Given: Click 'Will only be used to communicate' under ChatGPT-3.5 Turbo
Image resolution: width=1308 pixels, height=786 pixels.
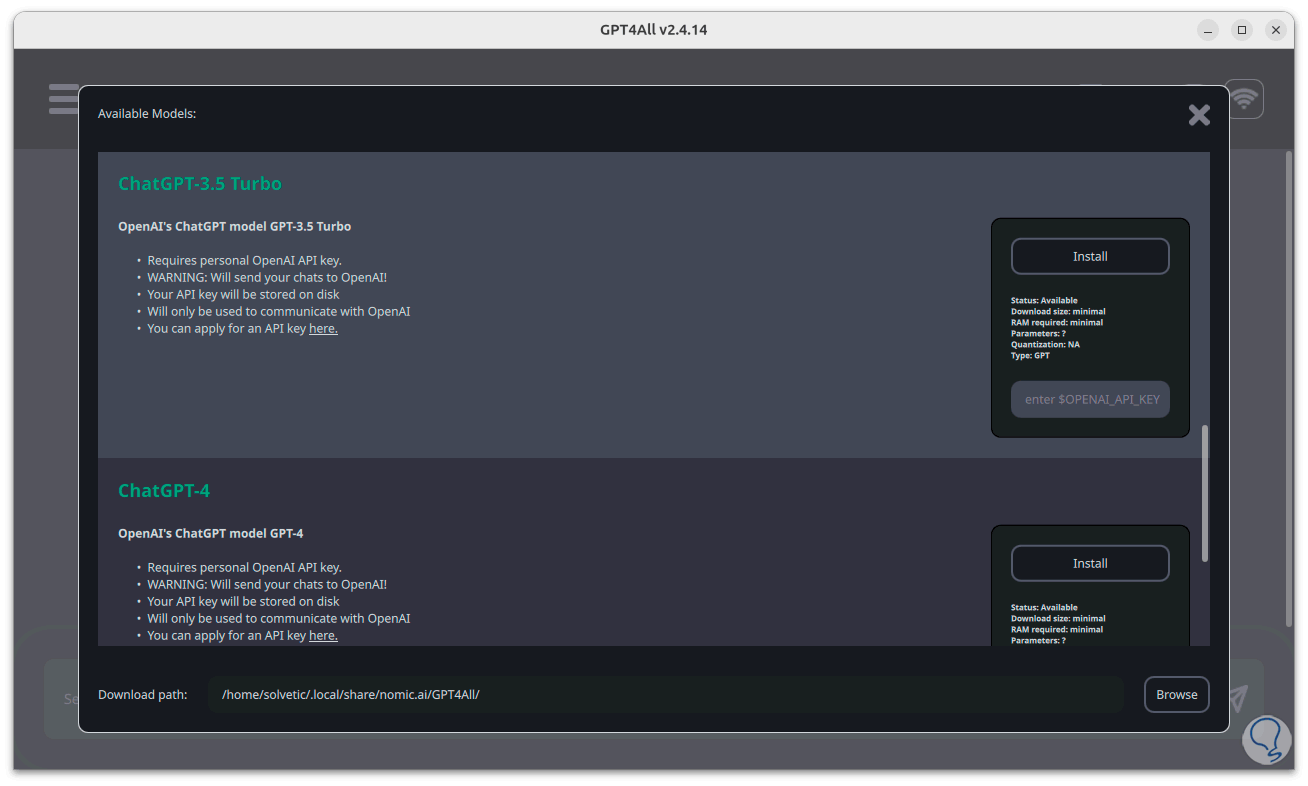Looking at the screenshot, I should tap(279, 312).
